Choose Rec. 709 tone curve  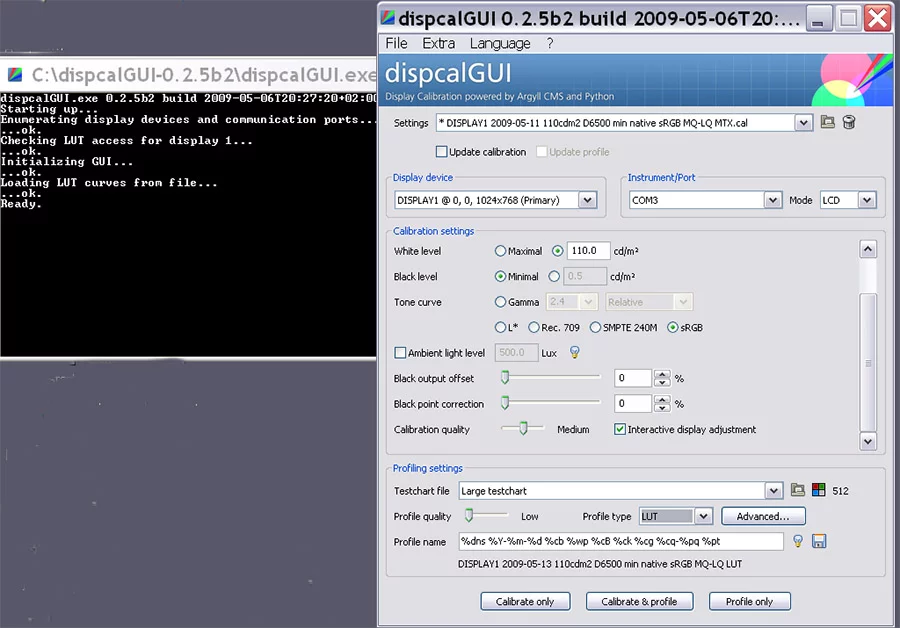tap(534, 327)
